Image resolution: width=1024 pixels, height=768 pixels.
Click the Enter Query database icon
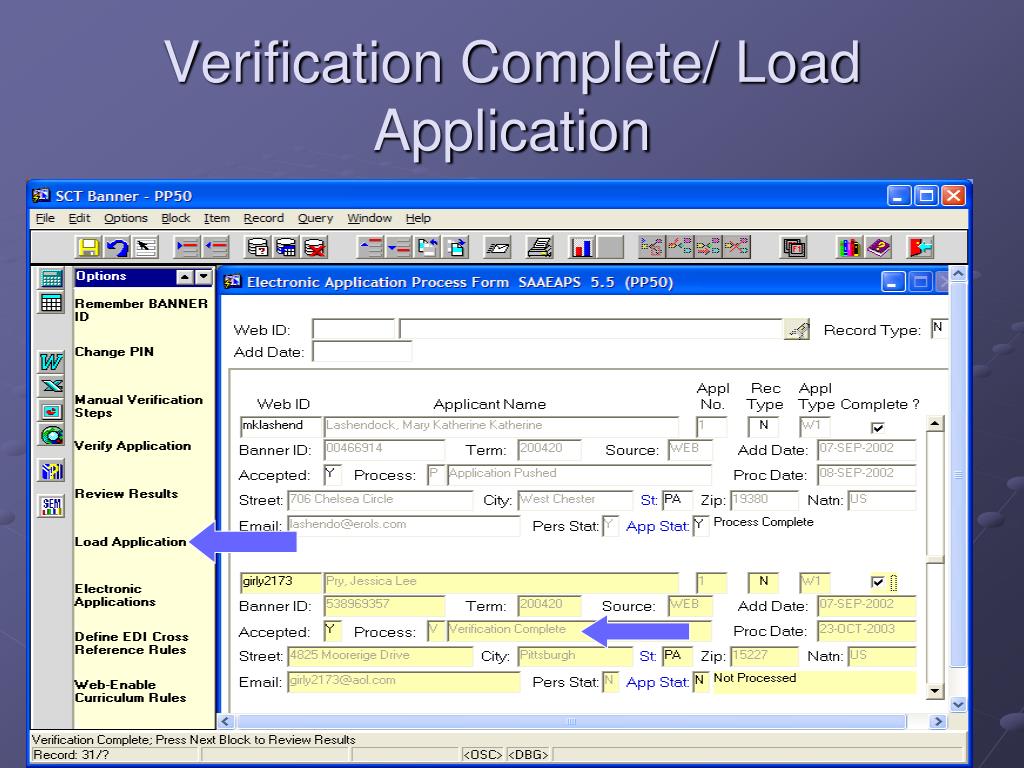257,248
